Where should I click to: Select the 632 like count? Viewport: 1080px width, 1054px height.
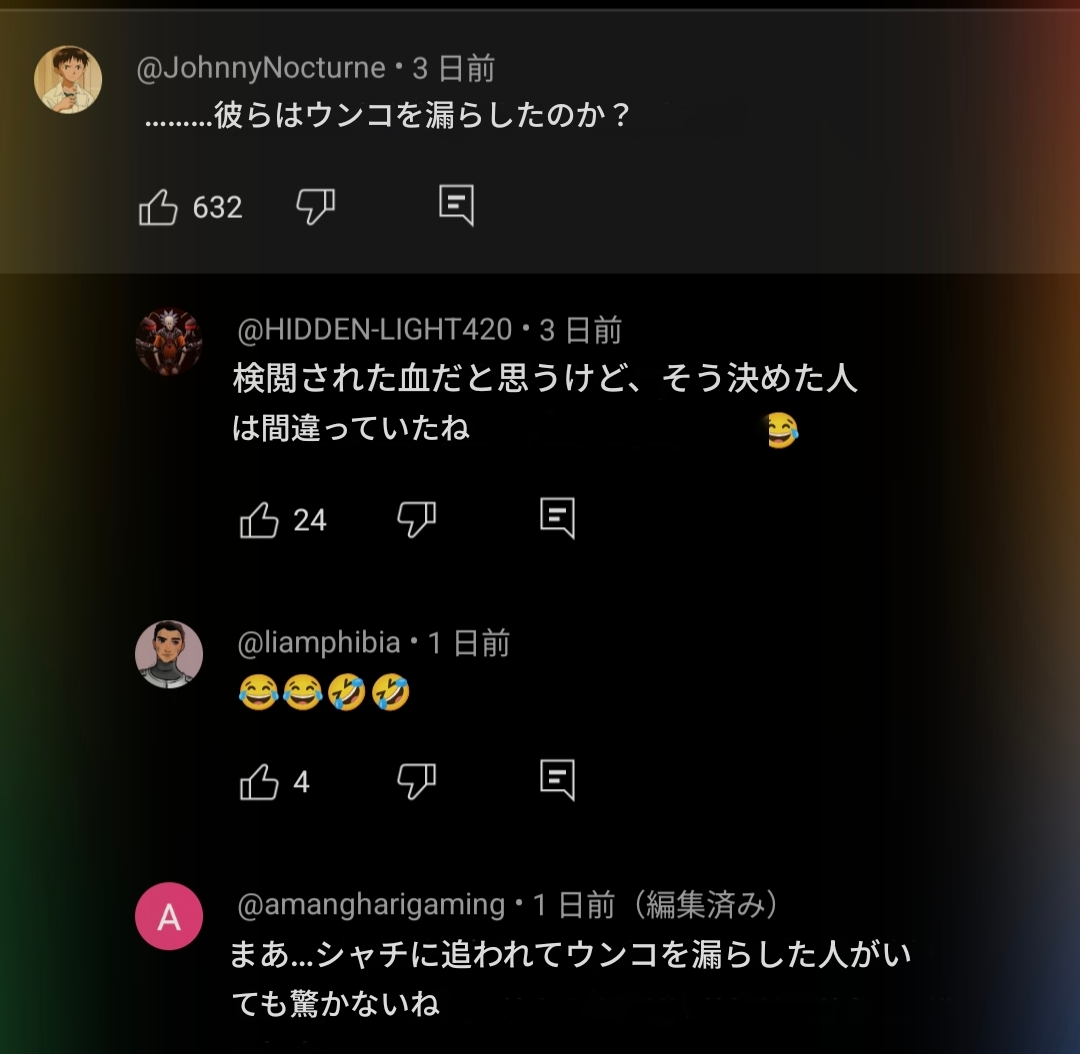coord(217,207)
